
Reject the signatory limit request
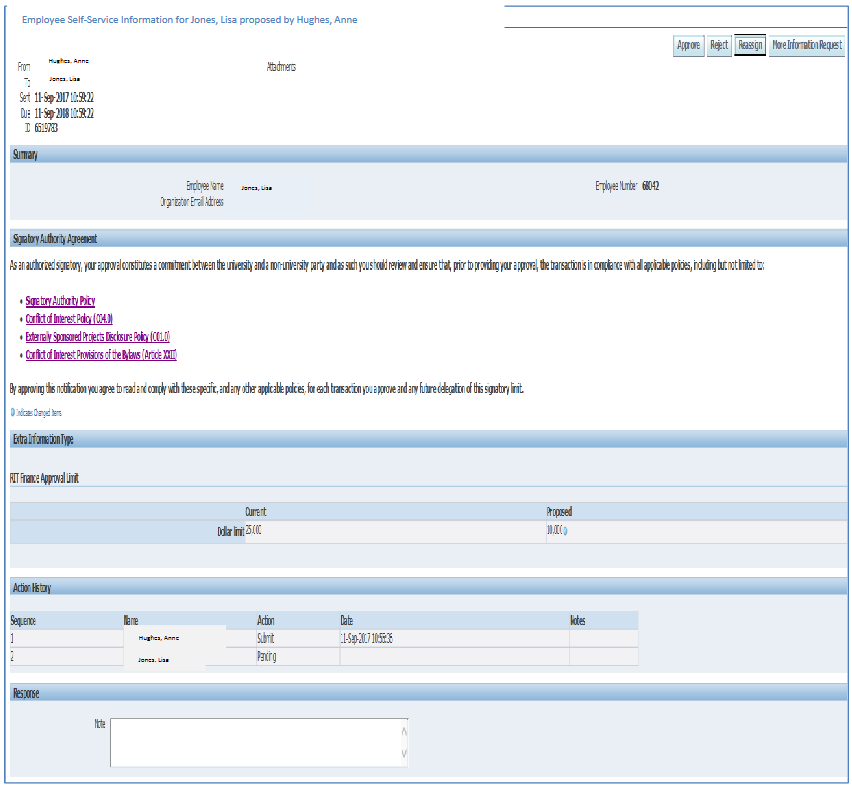(x=718, y=46)
